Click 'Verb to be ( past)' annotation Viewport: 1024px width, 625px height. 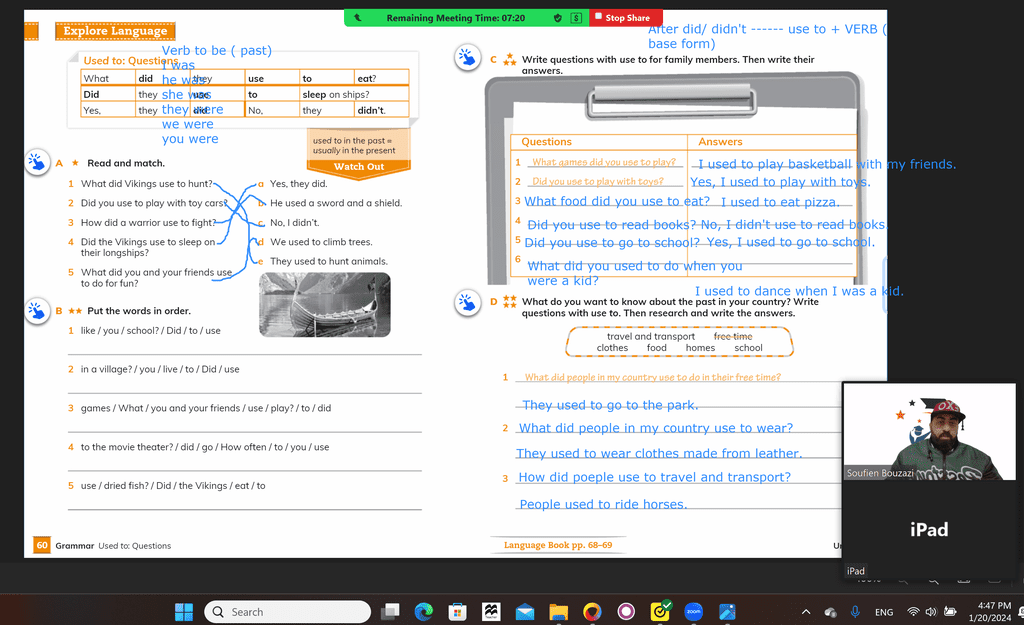216,50
